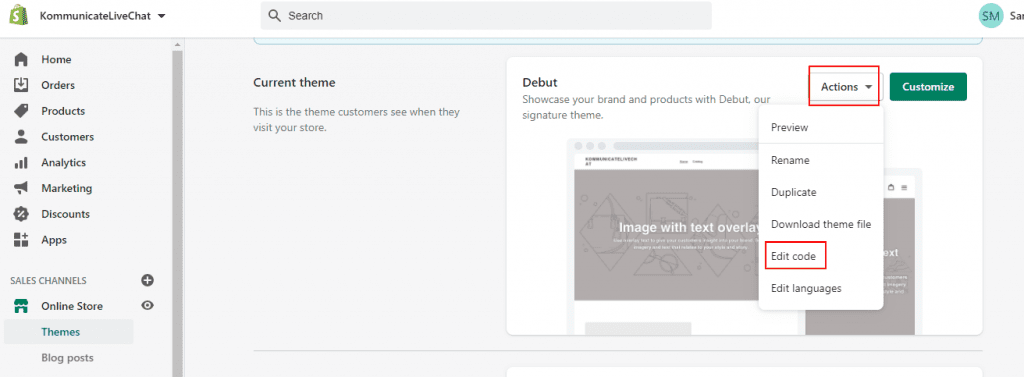1024x377 pixels.
Task: Click the Search input field
Action: click(486, 15)
